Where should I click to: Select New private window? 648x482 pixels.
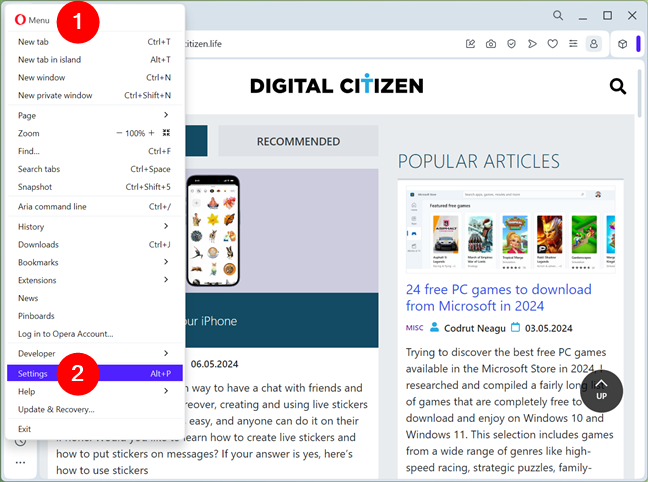[x=95, y=95]
